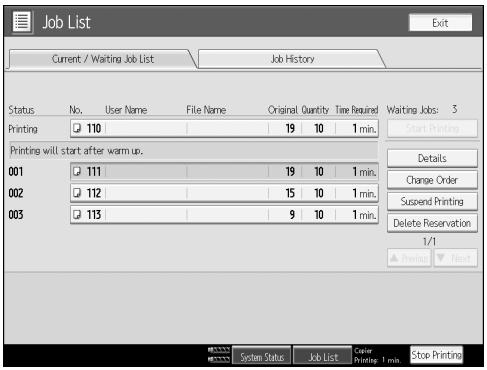The height and width of the screenshot is (370, 487).
Task: Click the toner status icon beside System Status
Action: (219, 354)
